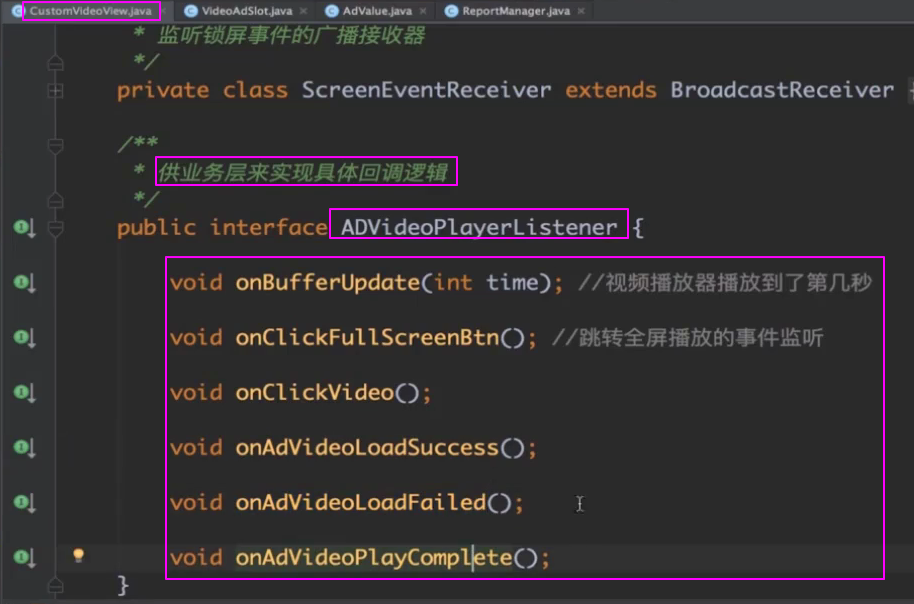Image resolution: width=914 pixels, height=604 pixels.
Task: Click the comment 供业务层来实现具体回调逻辑
Action: [303, 173]
